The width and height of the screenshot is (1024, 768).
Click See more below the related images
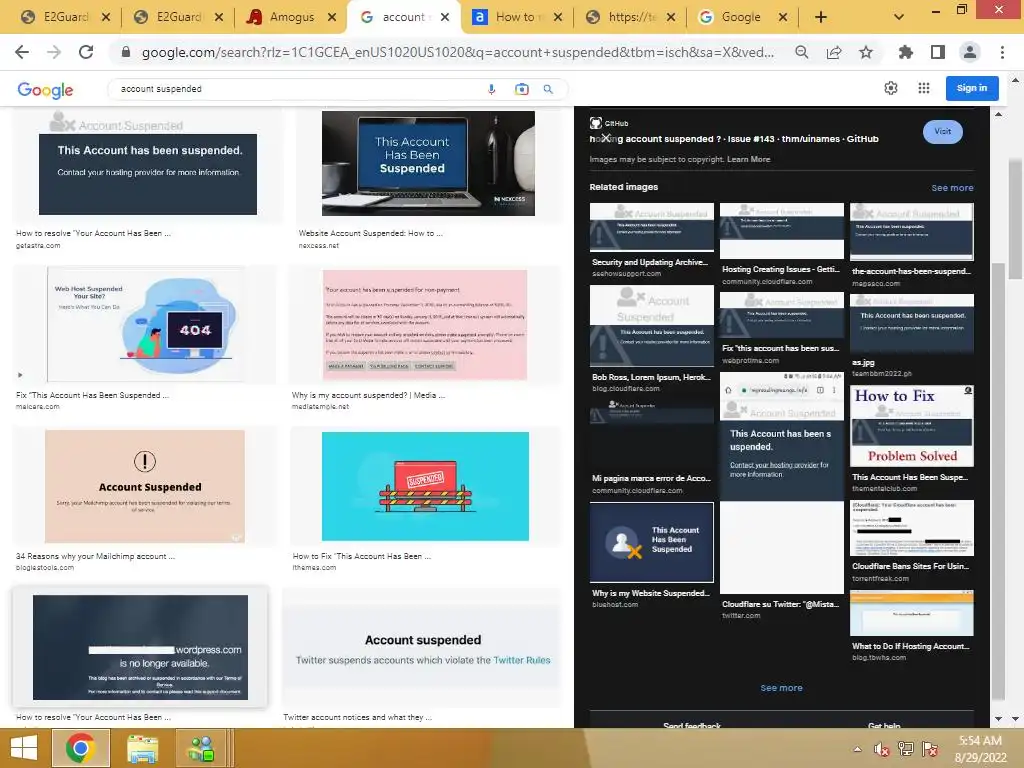click(x=781, y=688)
